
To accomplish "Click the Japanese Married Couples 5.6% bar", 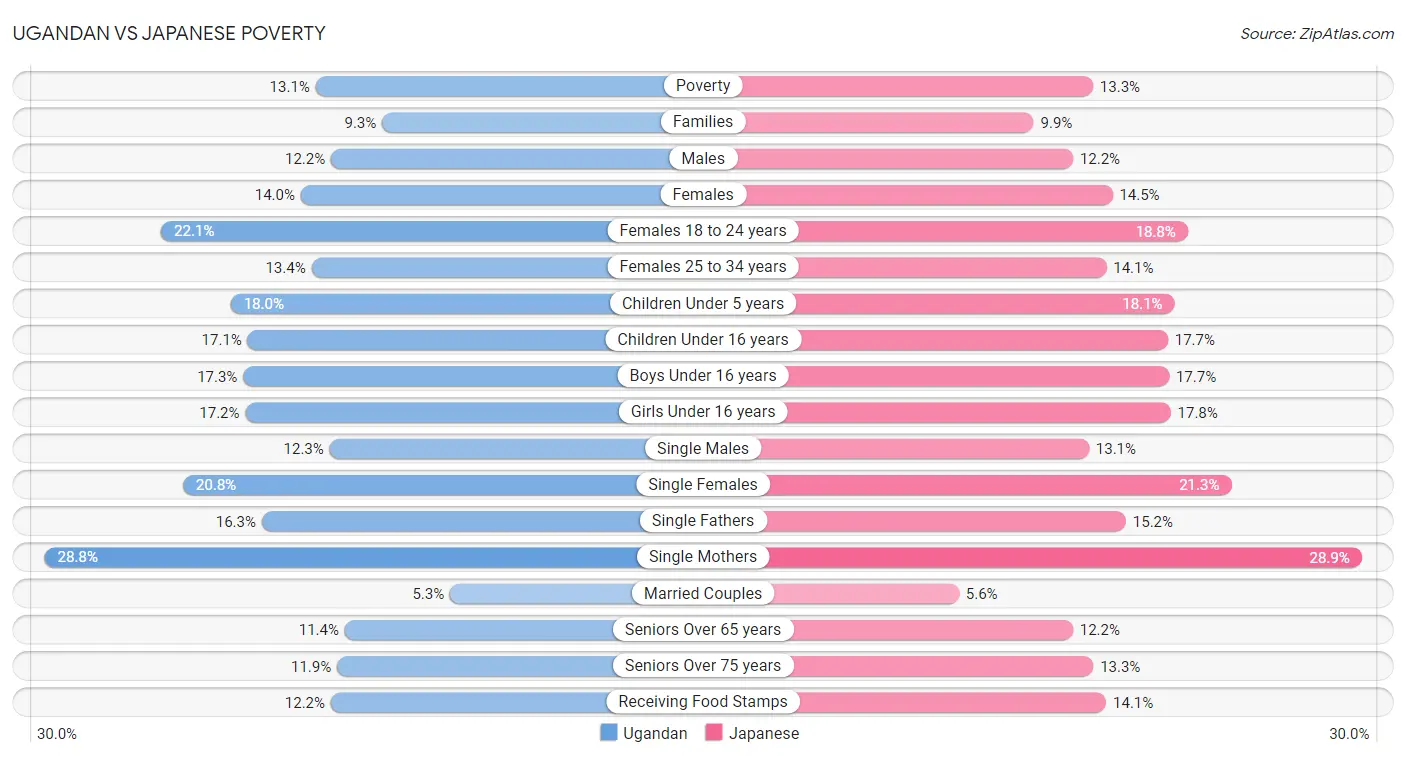I will coord(831,594).
